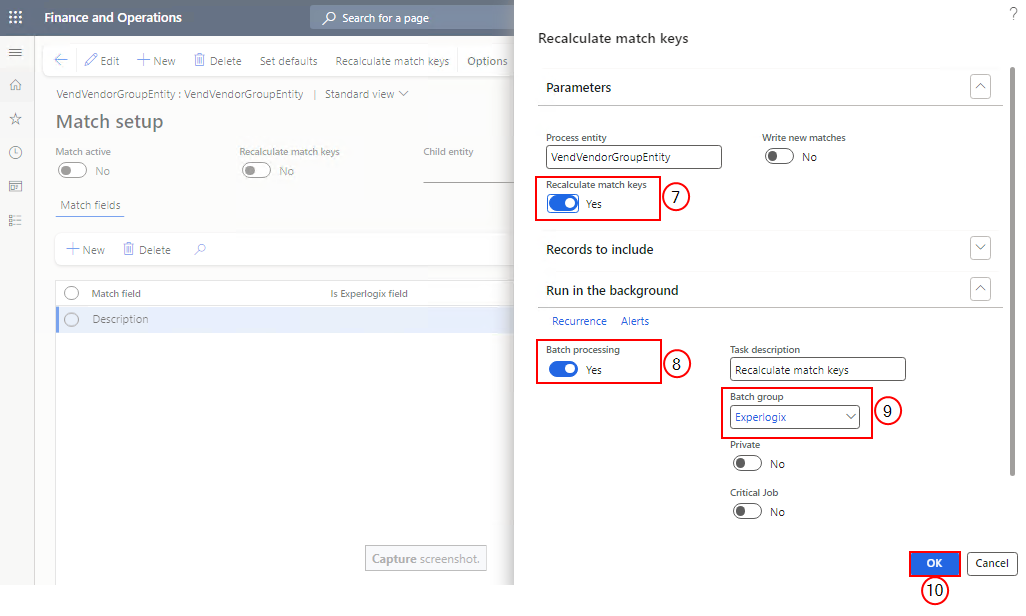Screen dimensions: 1026x616
Task: Open the app launcher waffle icon
Action: coord(16,18)
